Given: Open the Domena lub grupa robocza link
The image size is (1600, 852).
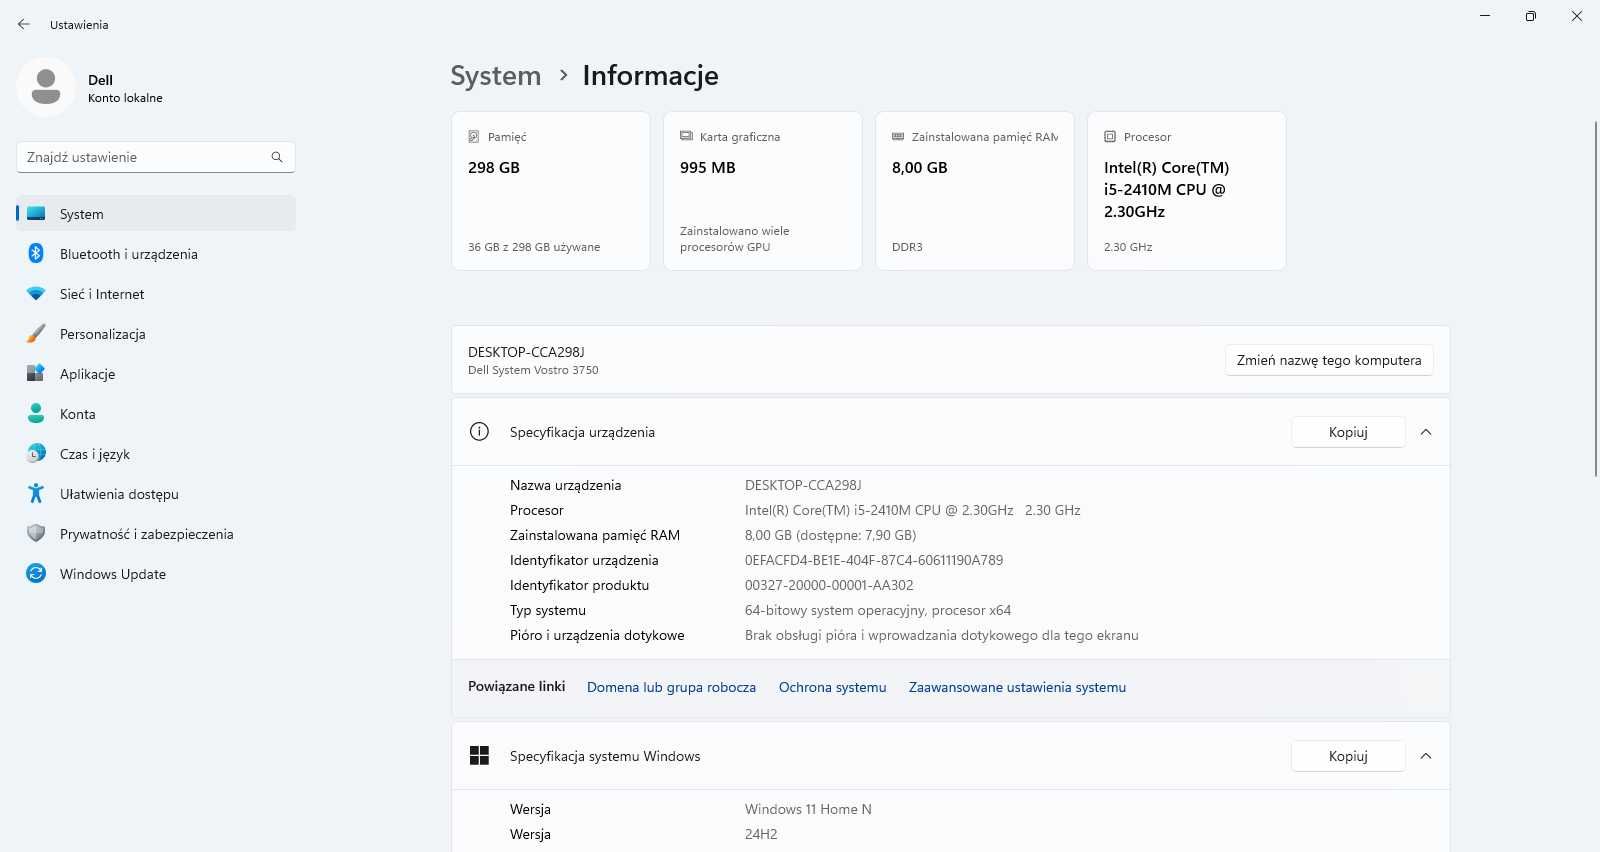Looking at the screenshot, I should pos(671,687).
